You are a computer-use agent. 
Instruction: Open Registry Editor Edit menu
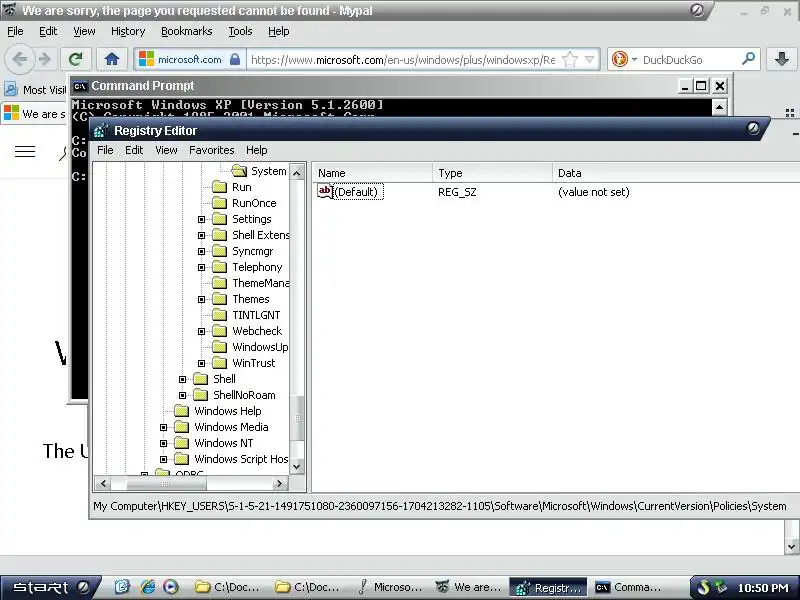tap(134, 150)
